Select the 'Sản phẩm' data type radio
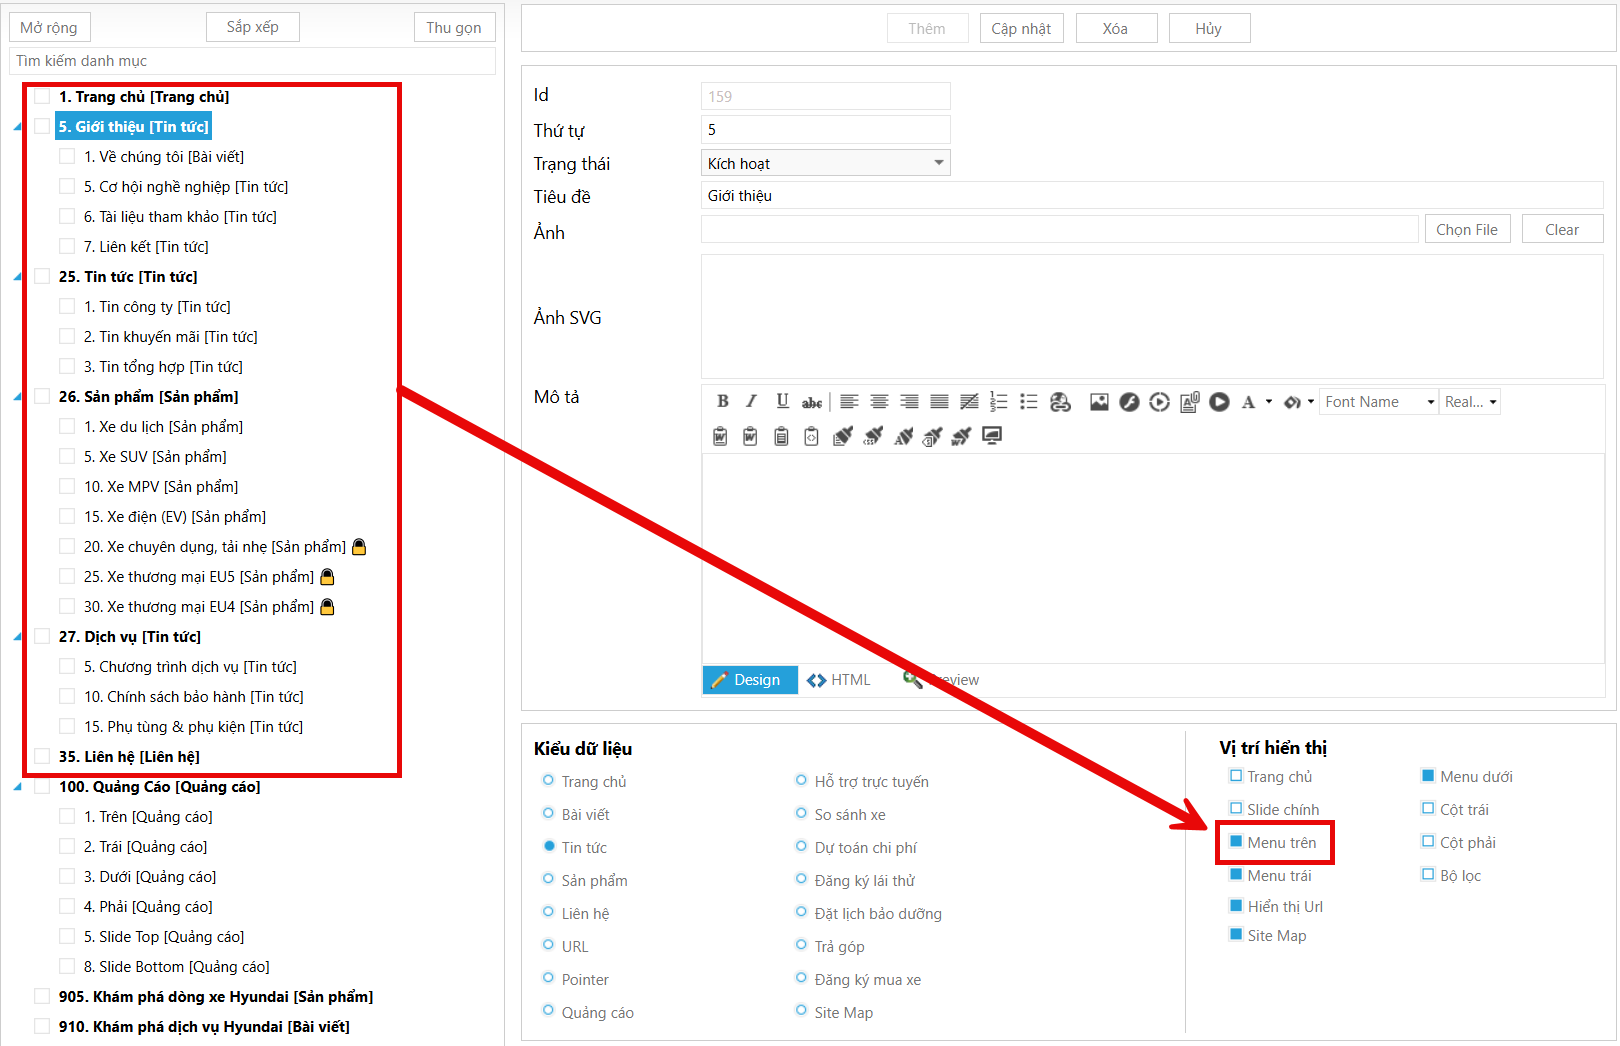1620x1046 pixels. coord(548,880)
